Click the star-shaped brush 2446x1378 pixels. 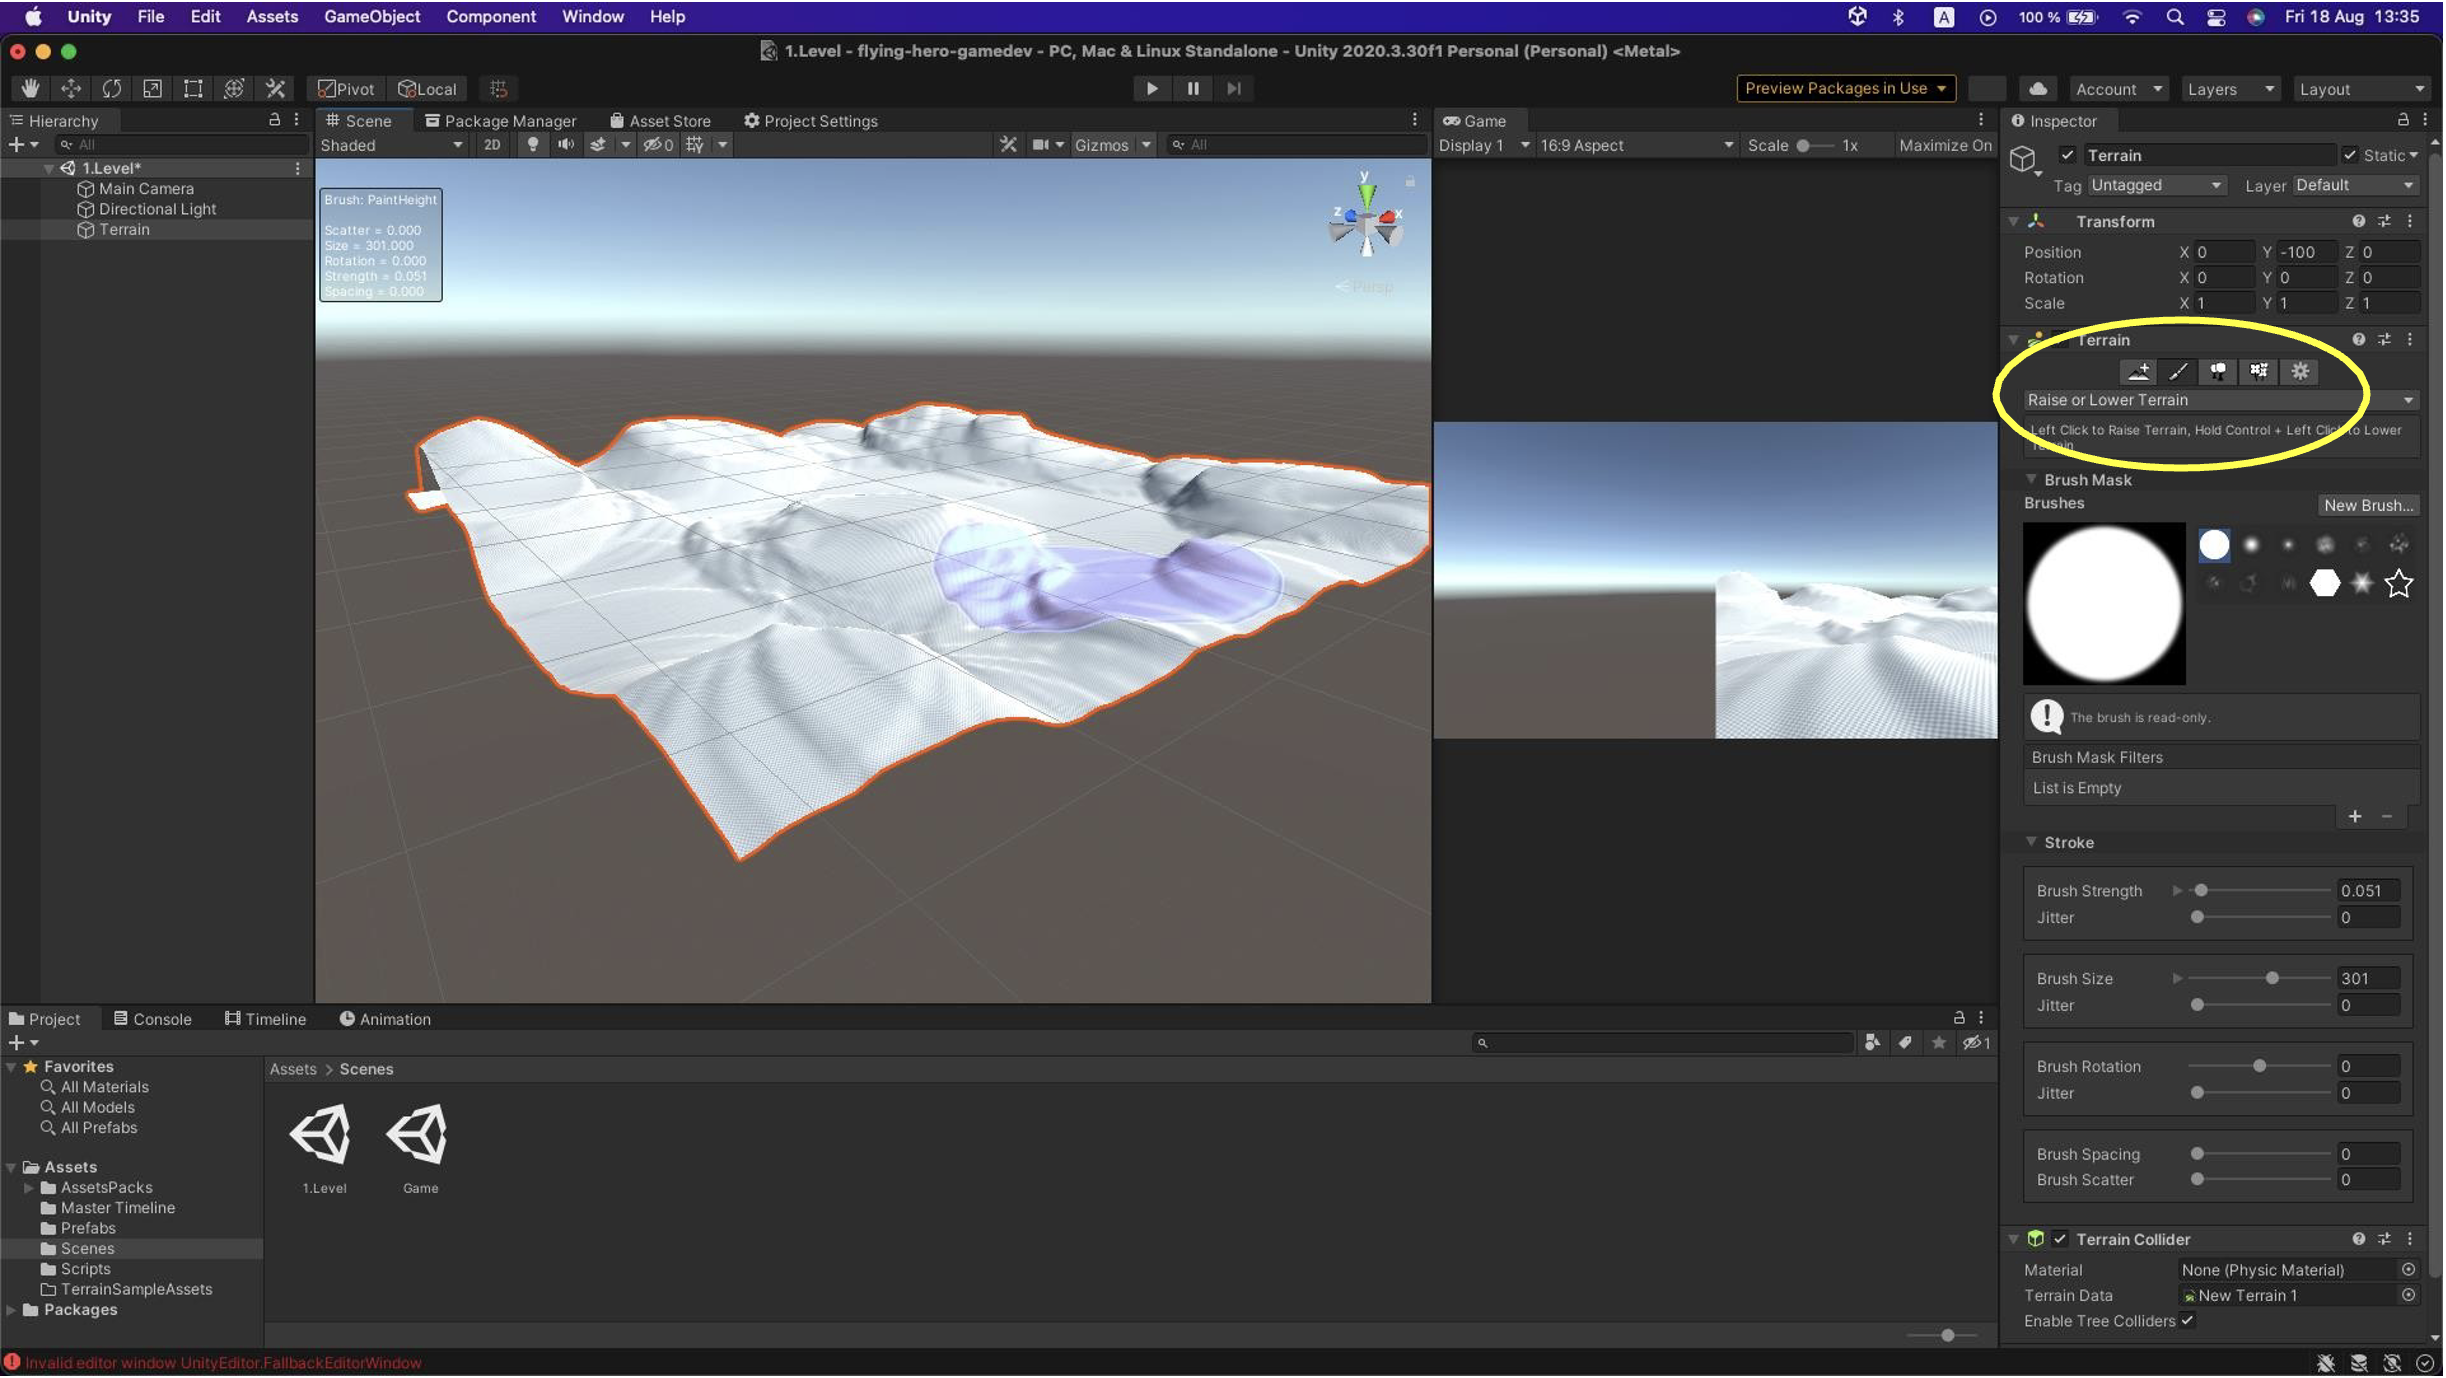click(x=2399, y=583)
